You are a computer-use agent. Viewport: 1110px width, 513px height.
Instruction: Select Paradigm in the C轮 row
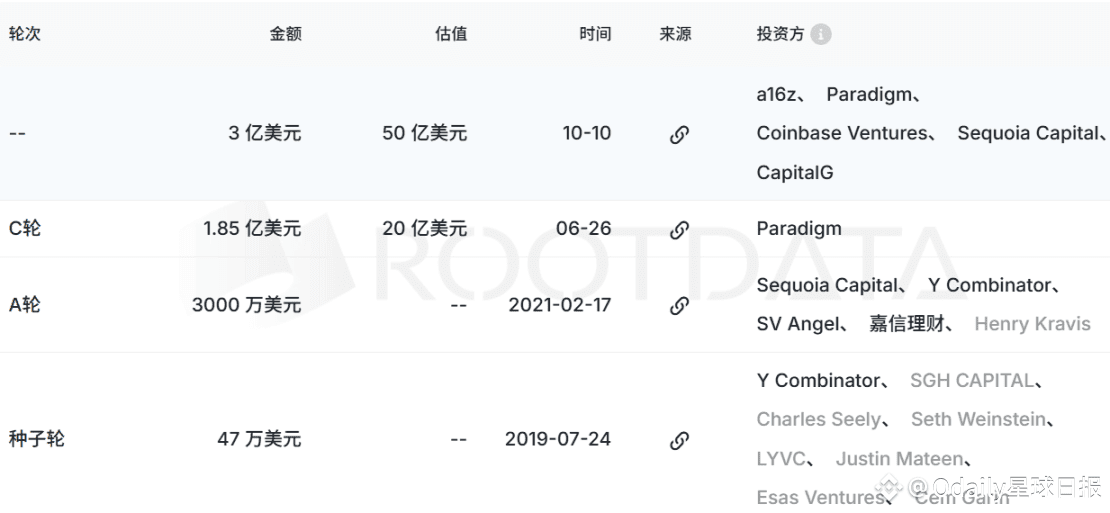pyautogui.click(x=799, y=229)
